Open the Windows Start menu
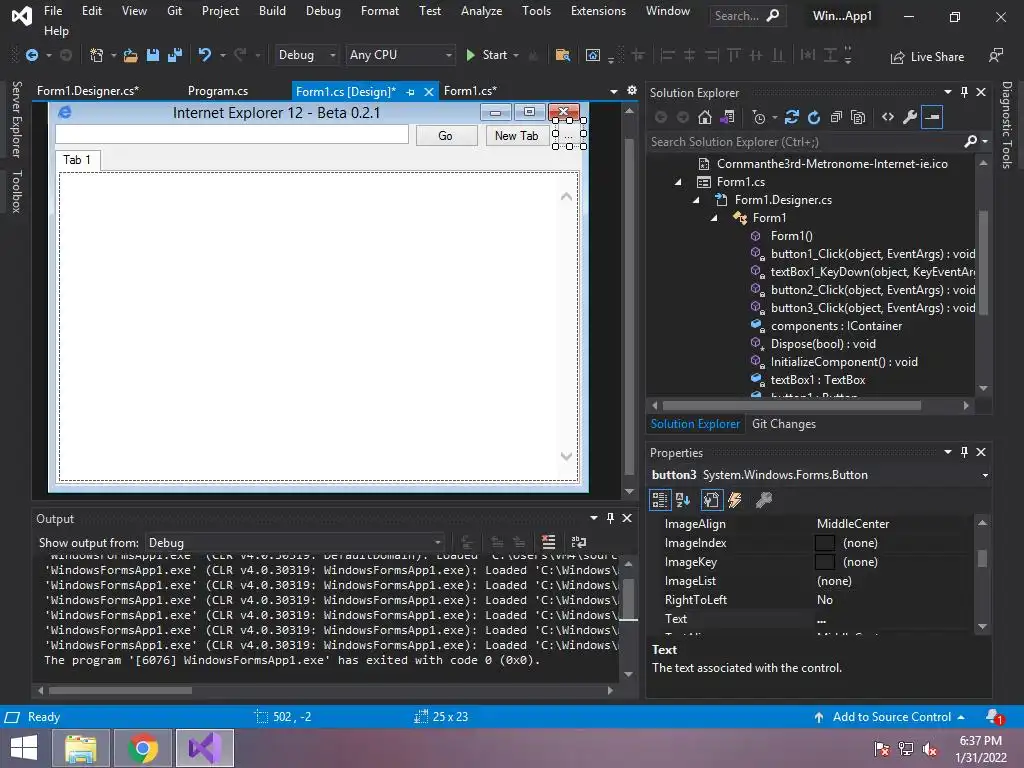 (24, 748)
